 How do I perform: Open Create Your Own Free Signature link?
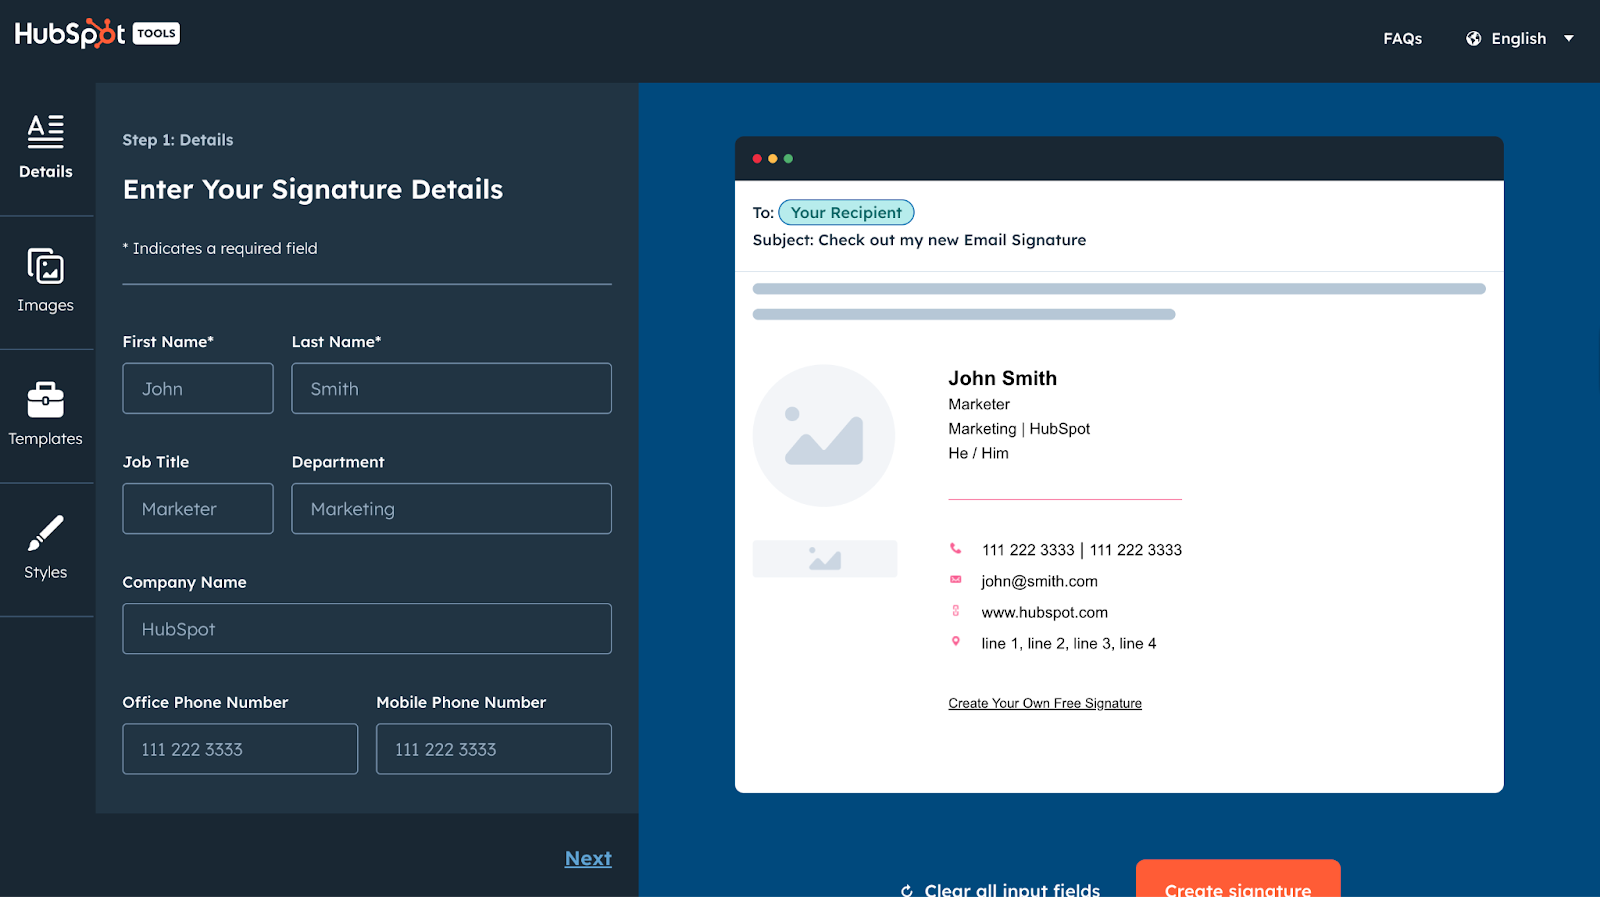[x=1045, y=703]
